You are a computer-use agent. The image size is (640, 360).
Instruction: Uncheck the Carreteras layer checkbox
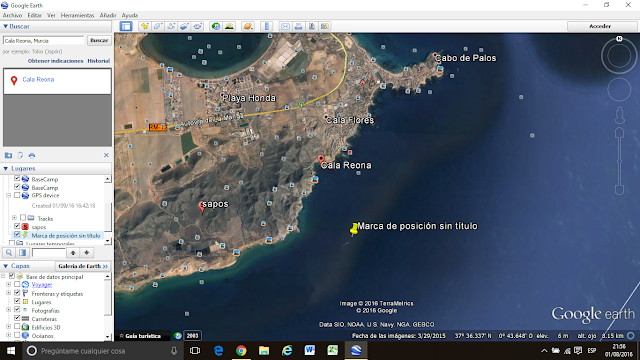tap(17, 318)
